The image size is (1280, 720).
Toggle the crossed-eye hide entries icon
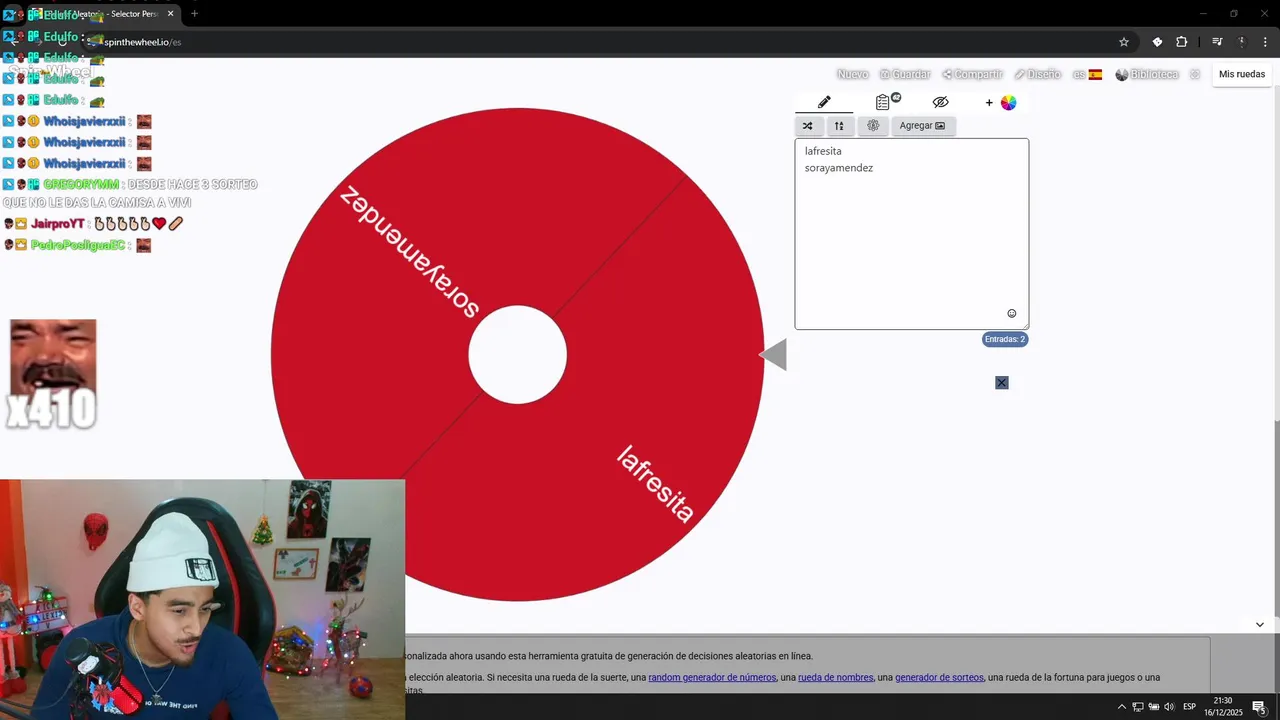click(940, 102)
